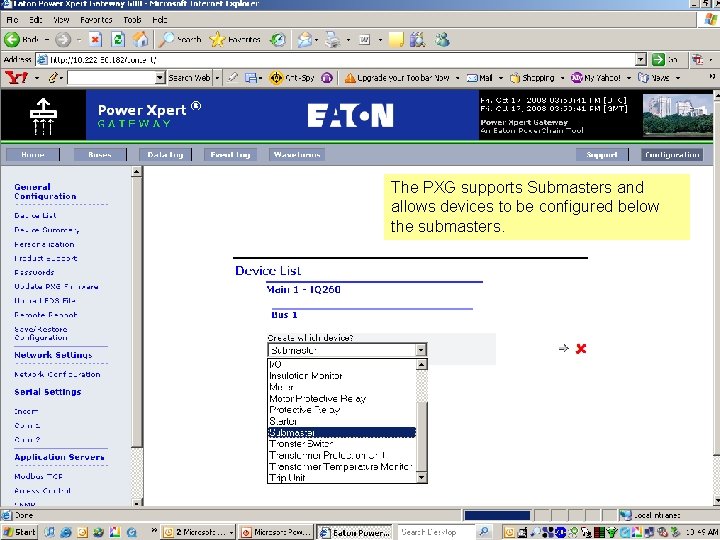
Task: Expand Search Web dropdown arrow
Action: click(x=217, y=78)
